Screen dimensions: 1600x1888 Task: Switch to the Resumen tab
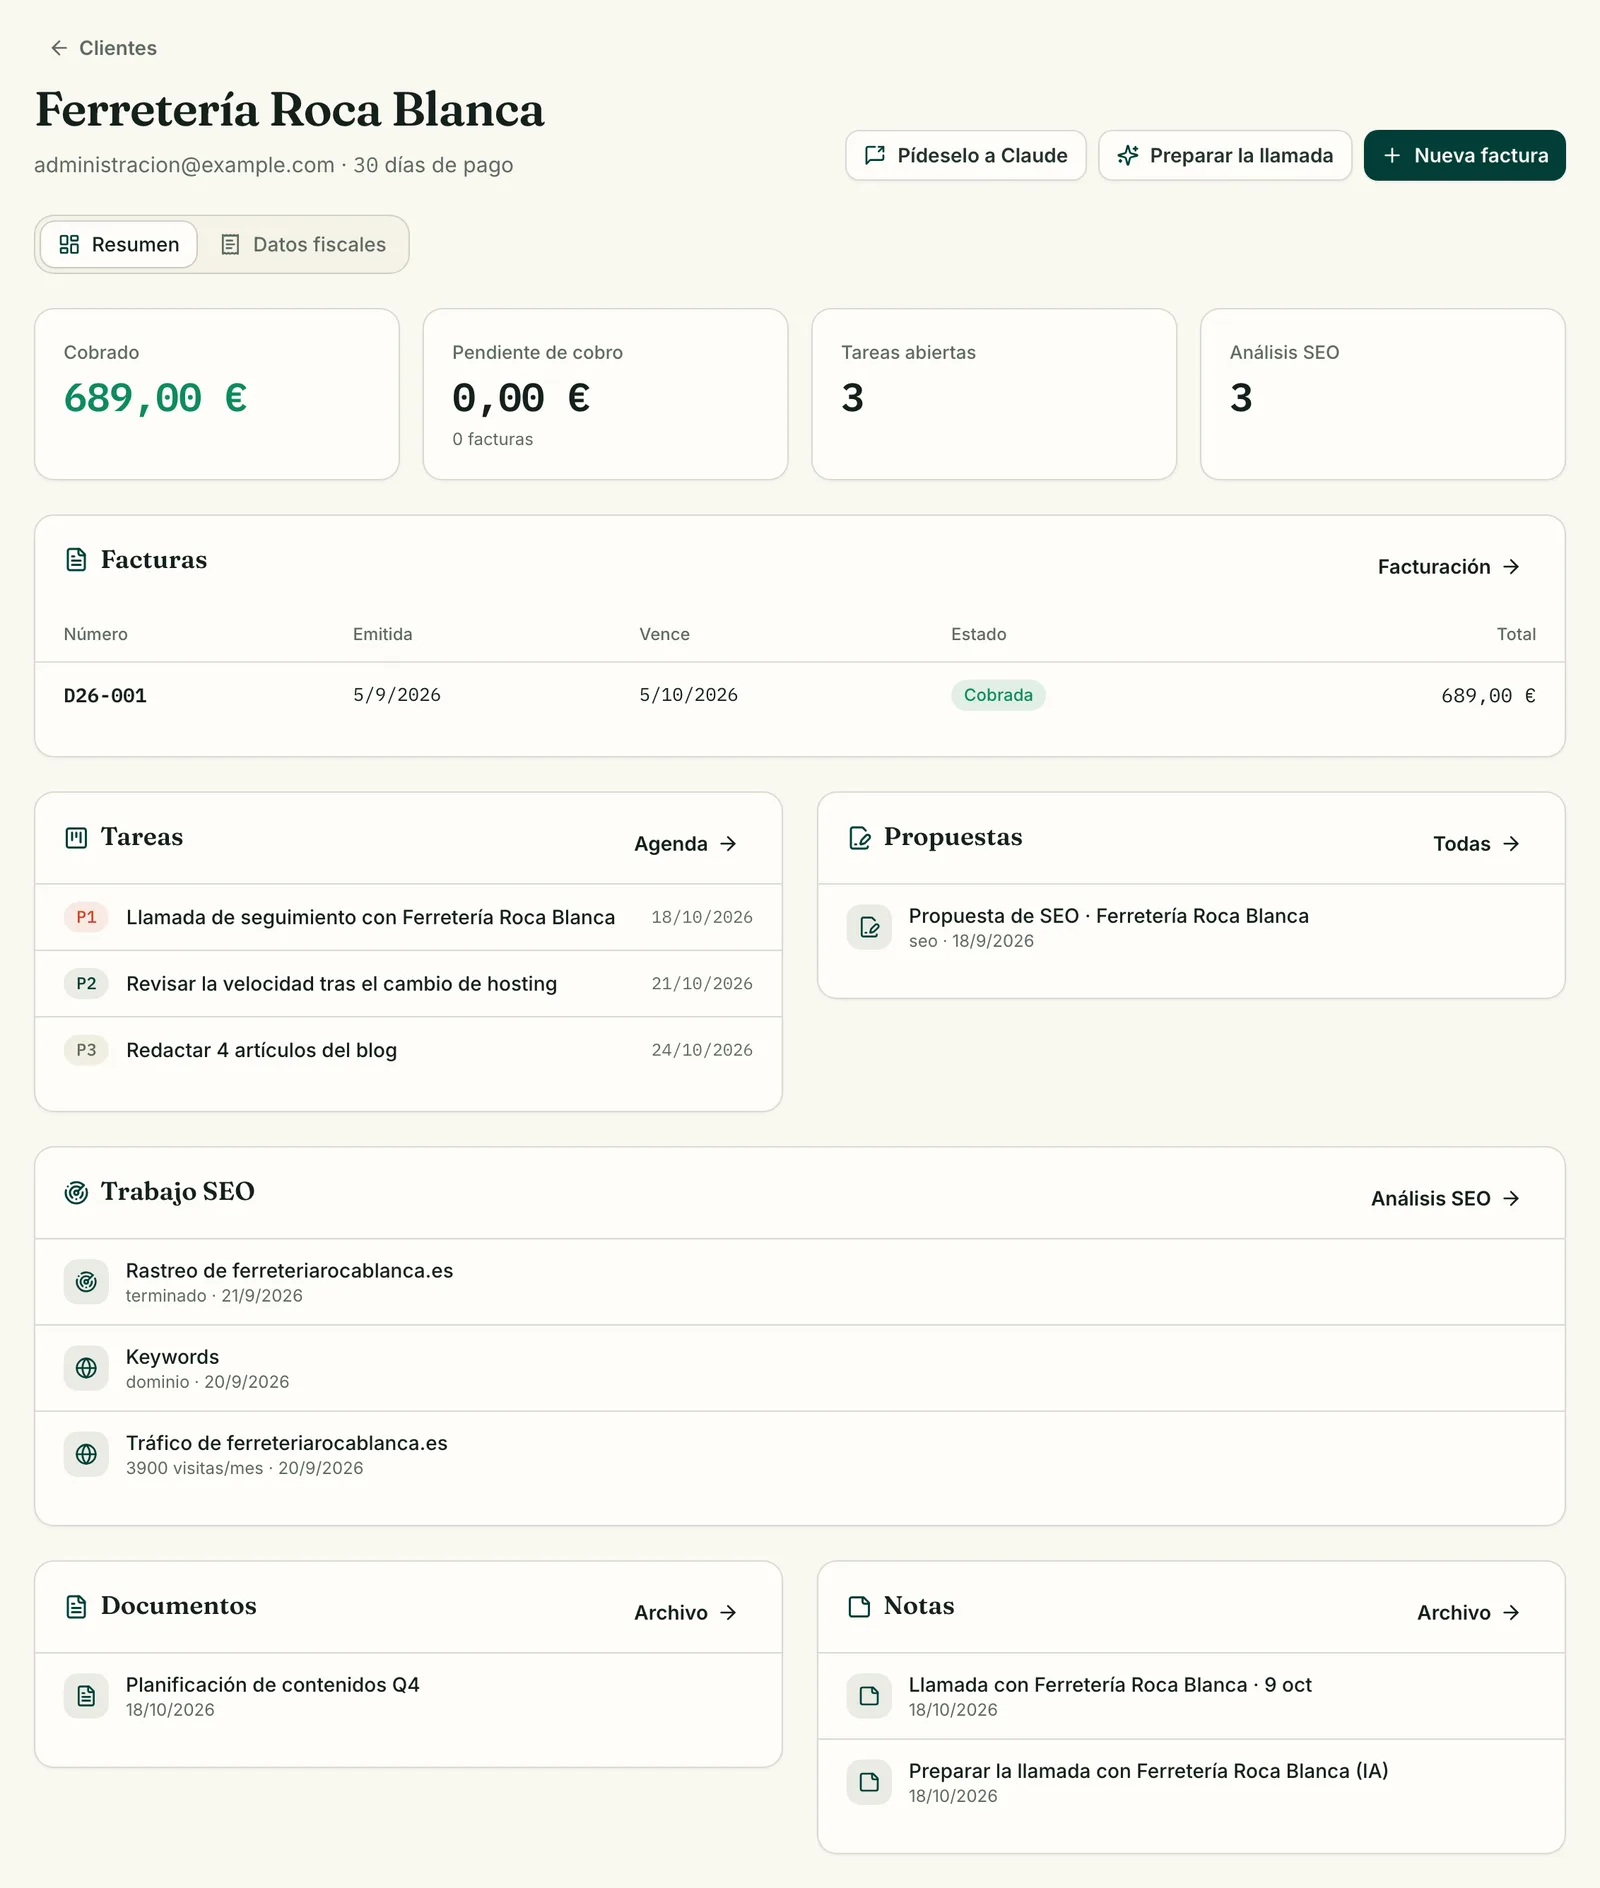click(x=119, y=244)
